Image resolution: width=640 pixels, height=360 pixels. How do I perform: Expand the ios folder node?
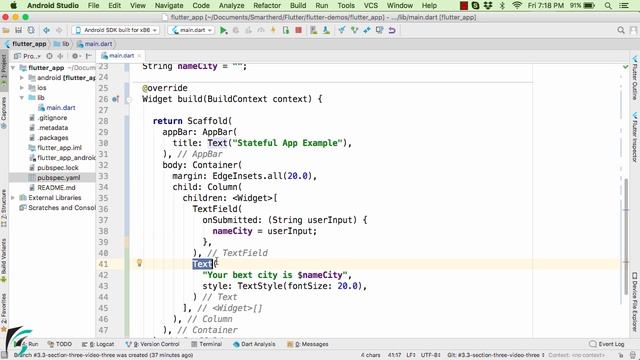click(x=22, y=88)
